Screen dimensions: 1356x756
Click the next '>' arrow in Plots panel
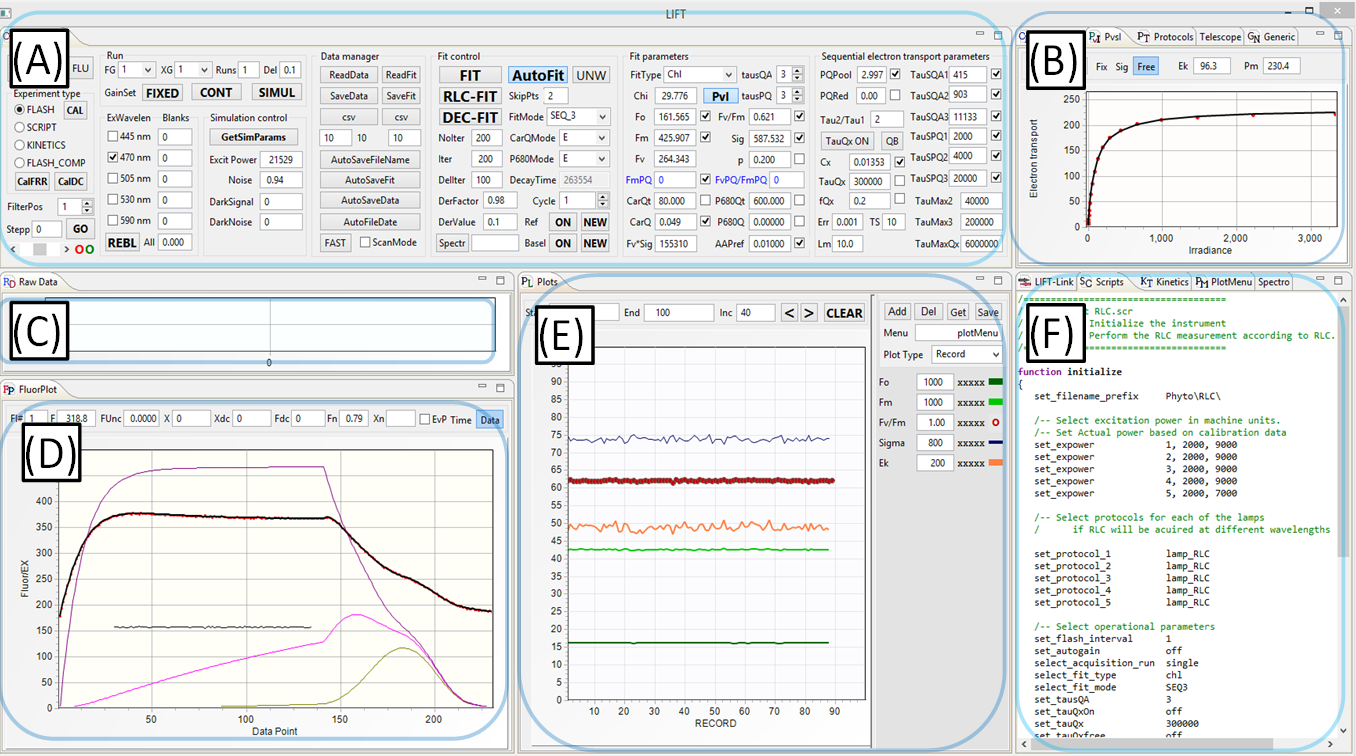point(809,313)
